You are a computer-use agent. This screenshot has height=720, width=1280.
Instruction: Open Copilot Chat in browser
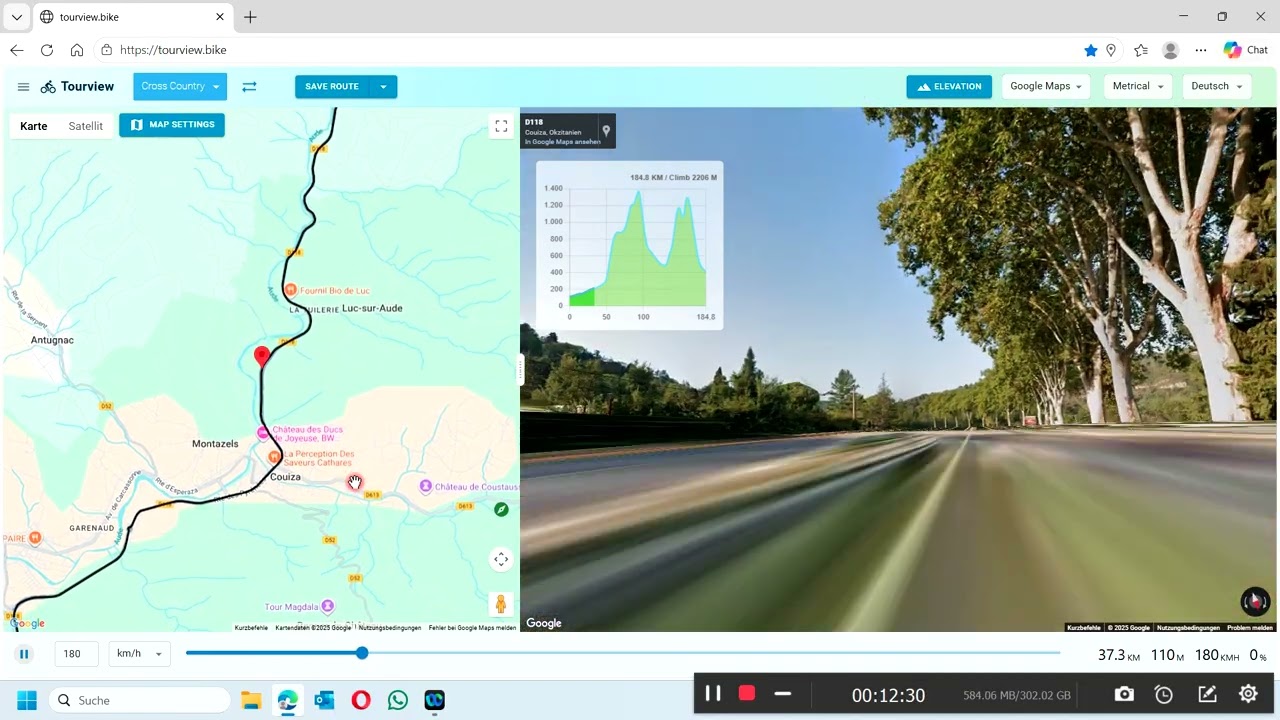[1246, 50]
